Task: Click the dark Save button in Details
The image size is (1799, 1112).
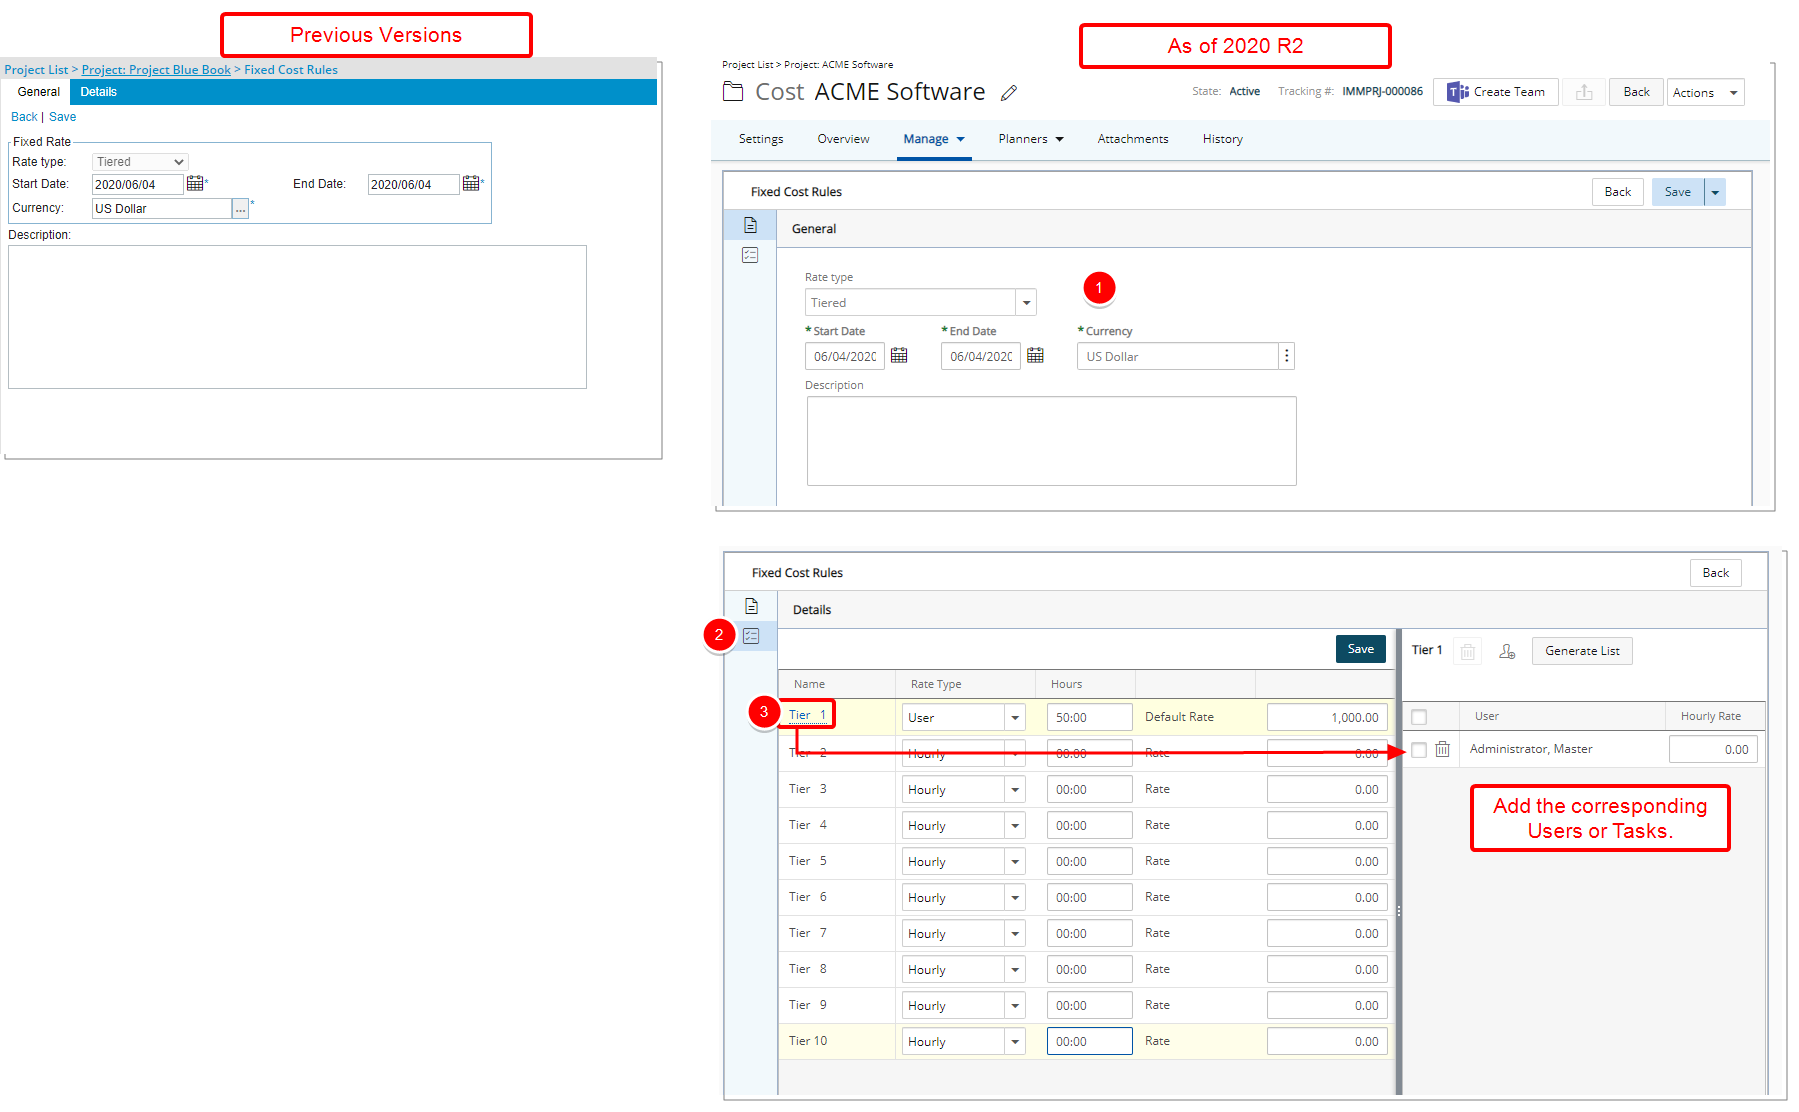Action: (x=1360, y=649)
